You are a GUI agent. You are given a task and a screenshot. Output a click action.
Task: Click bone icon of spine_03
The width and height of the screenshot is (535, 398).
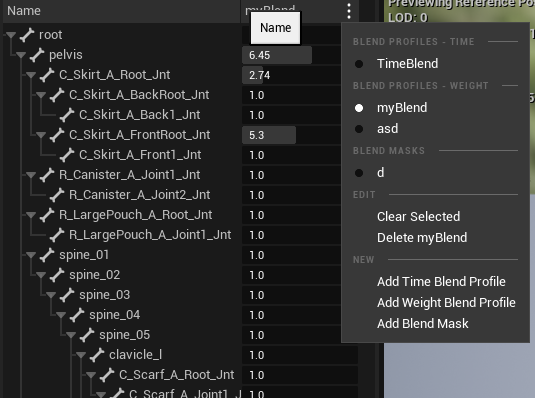click(x=67, y=295)
